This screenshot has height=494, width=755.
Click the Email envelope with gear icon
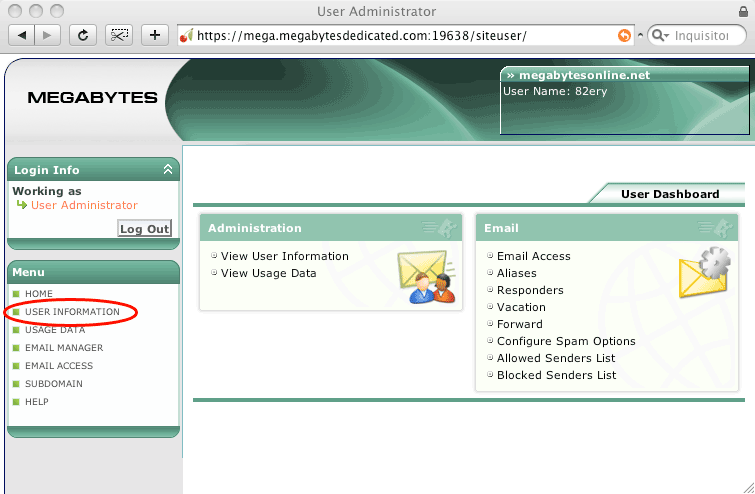[704, 272]
